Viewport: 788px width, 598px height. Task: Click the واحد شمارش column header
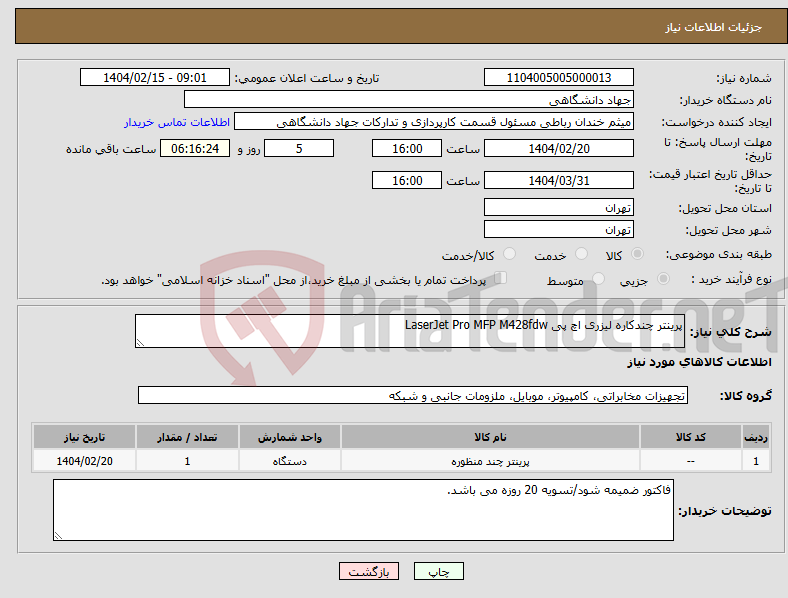click(290, 437)
